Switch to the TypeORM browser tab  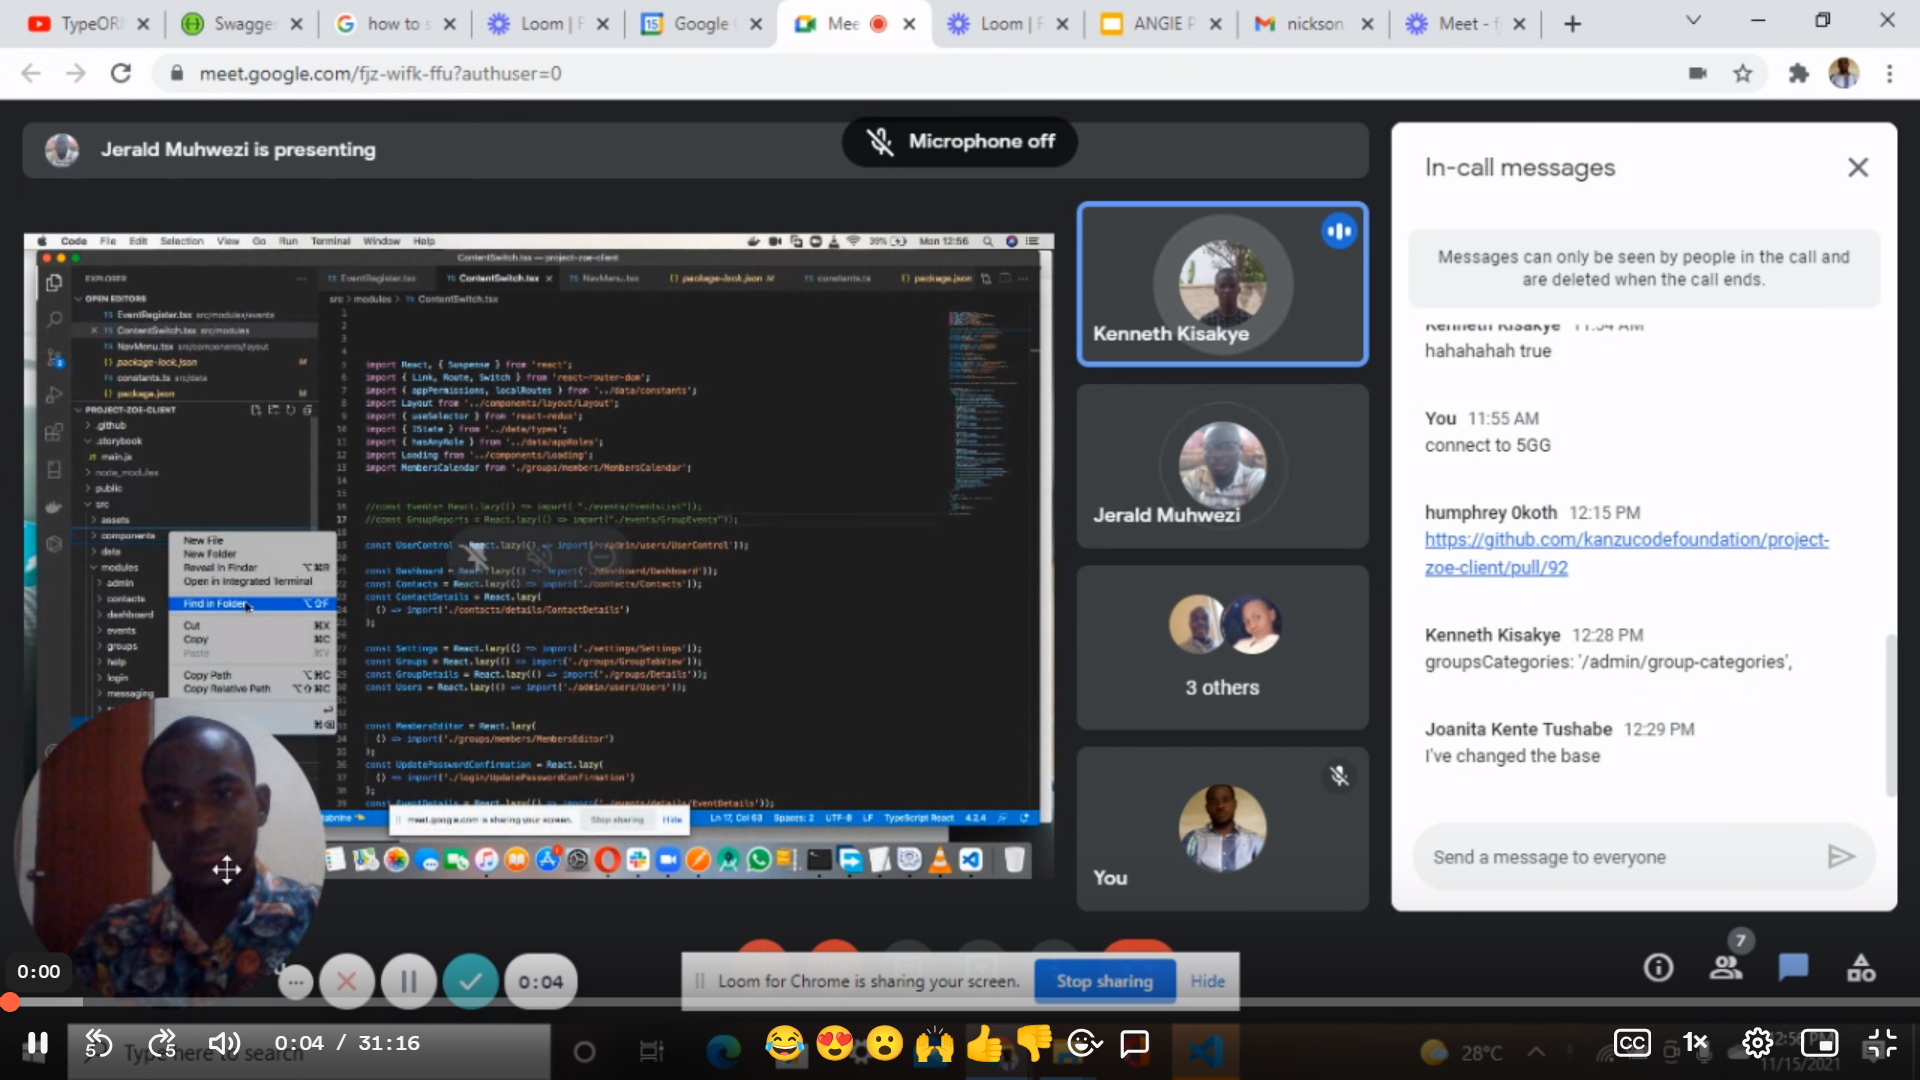click(88, 23)
